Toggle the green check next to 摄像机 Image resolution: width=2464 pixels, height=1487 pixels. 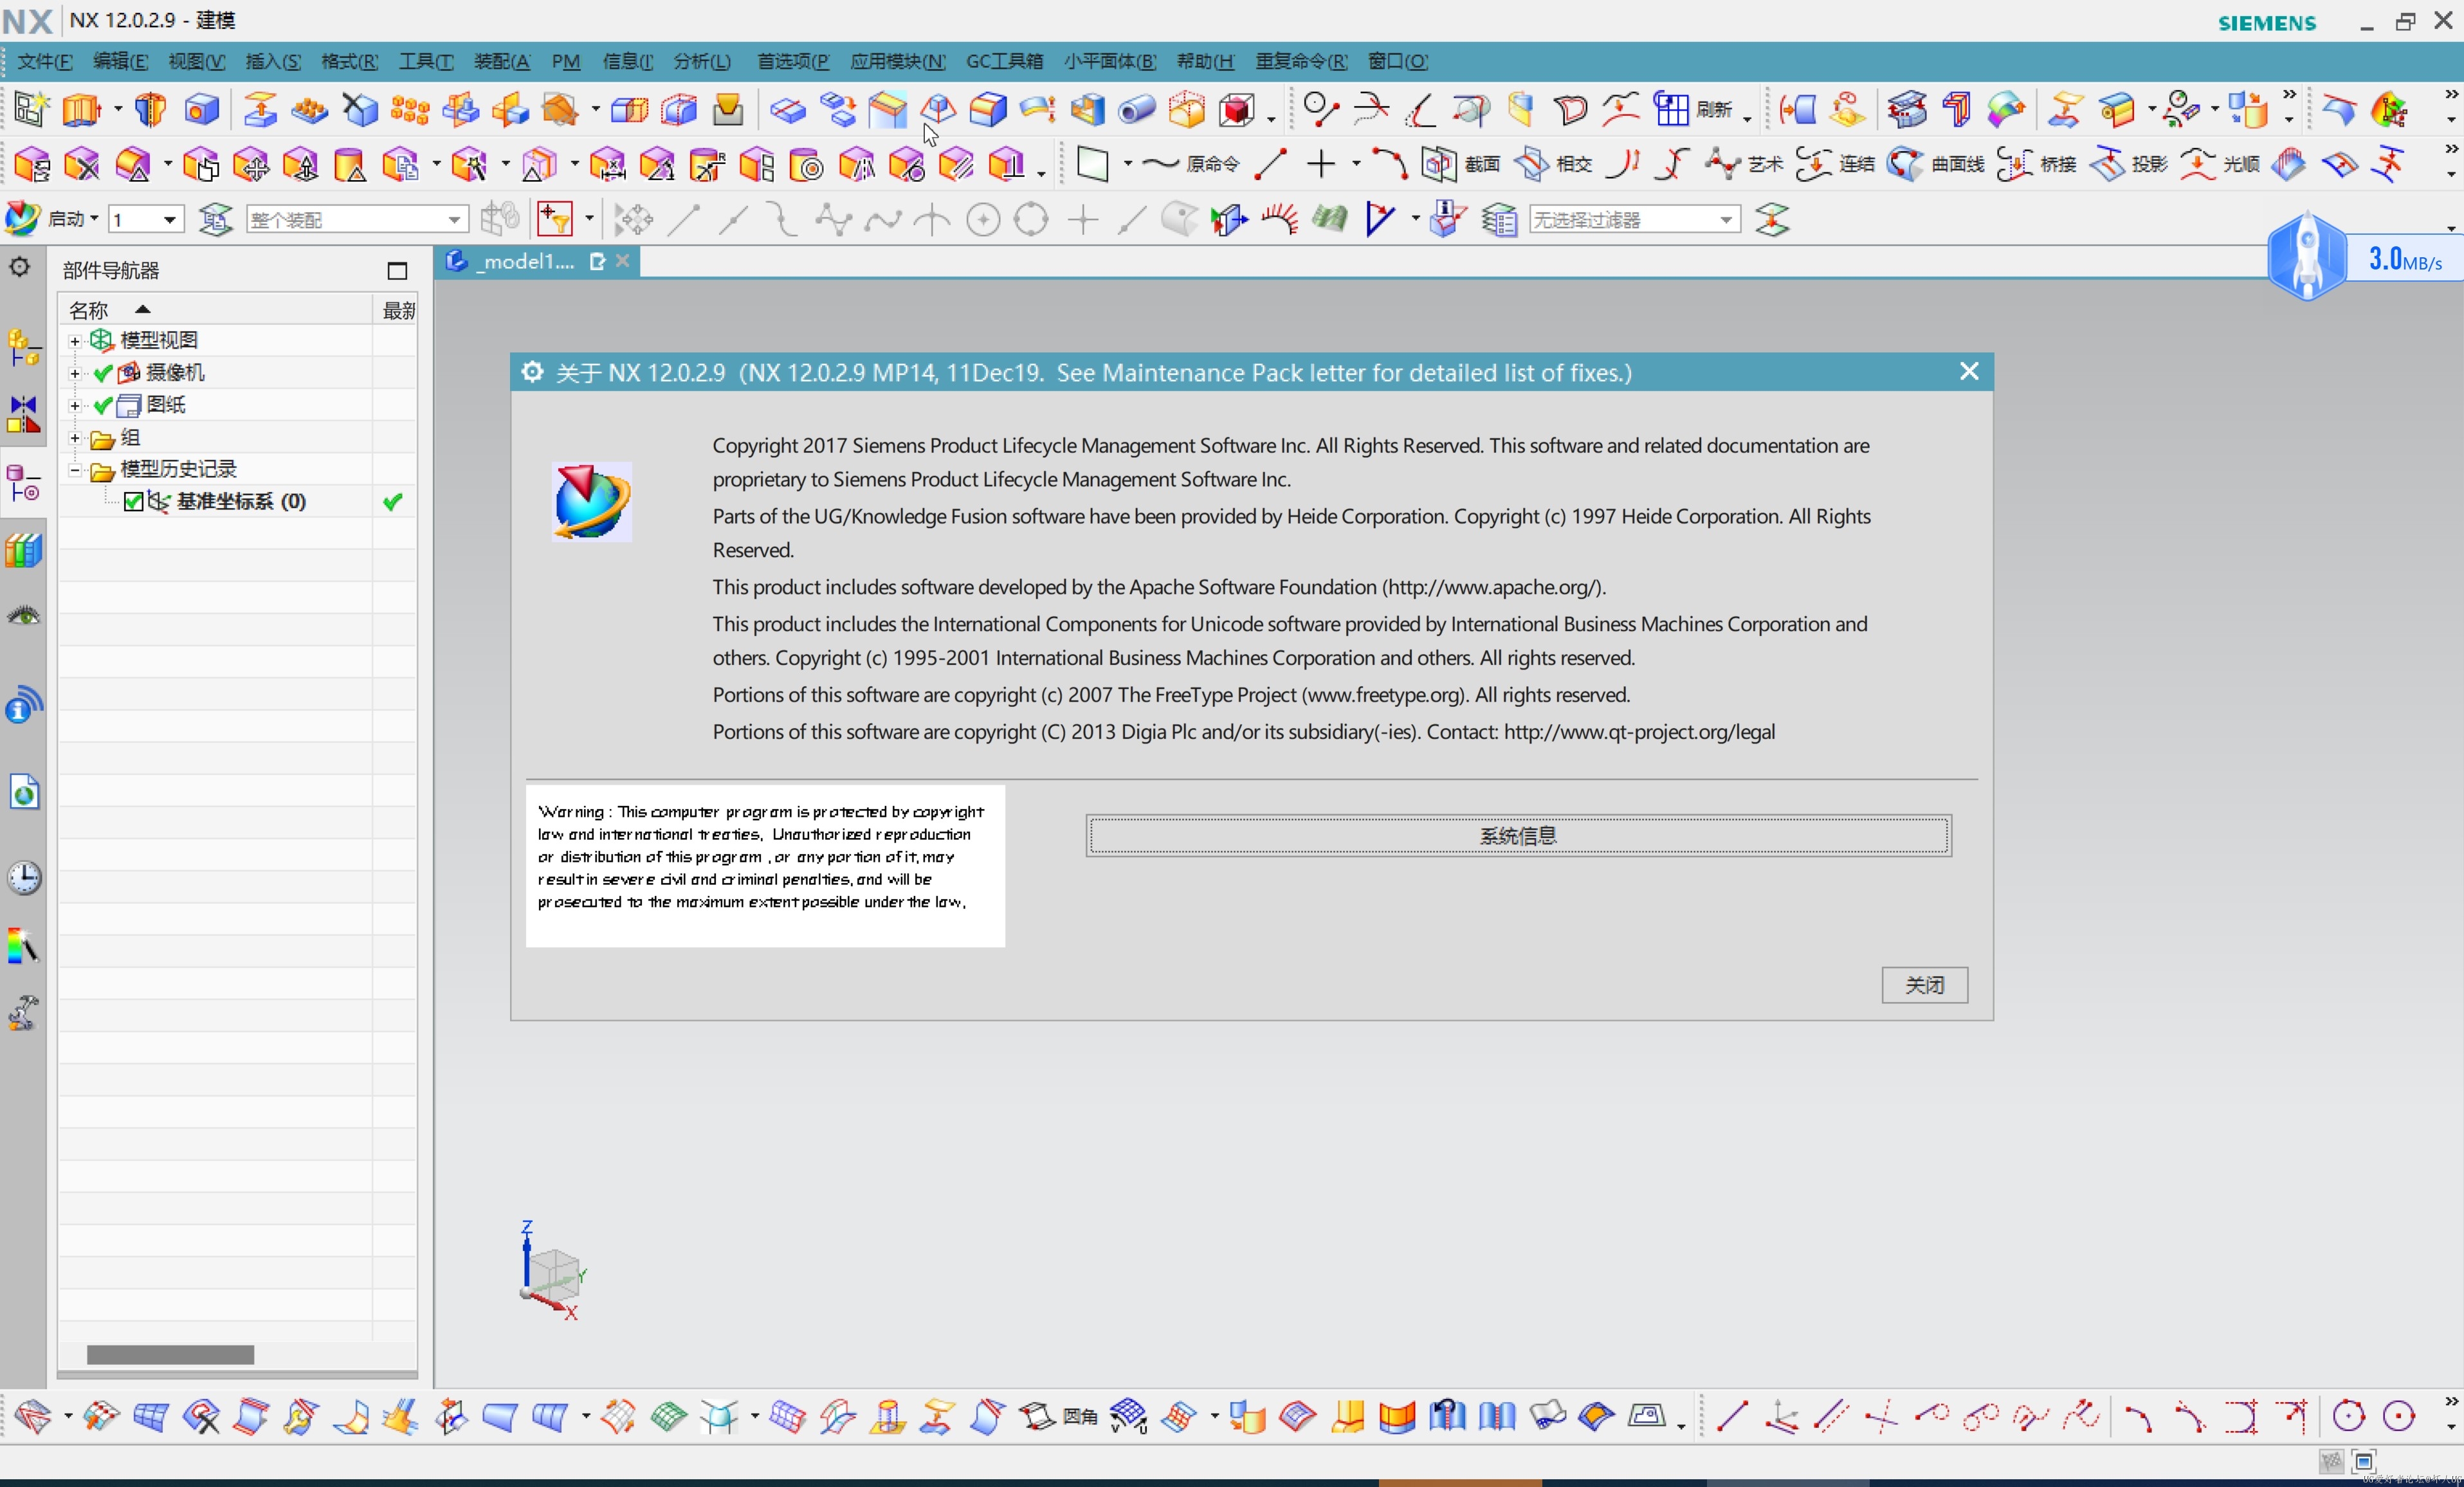102,373
